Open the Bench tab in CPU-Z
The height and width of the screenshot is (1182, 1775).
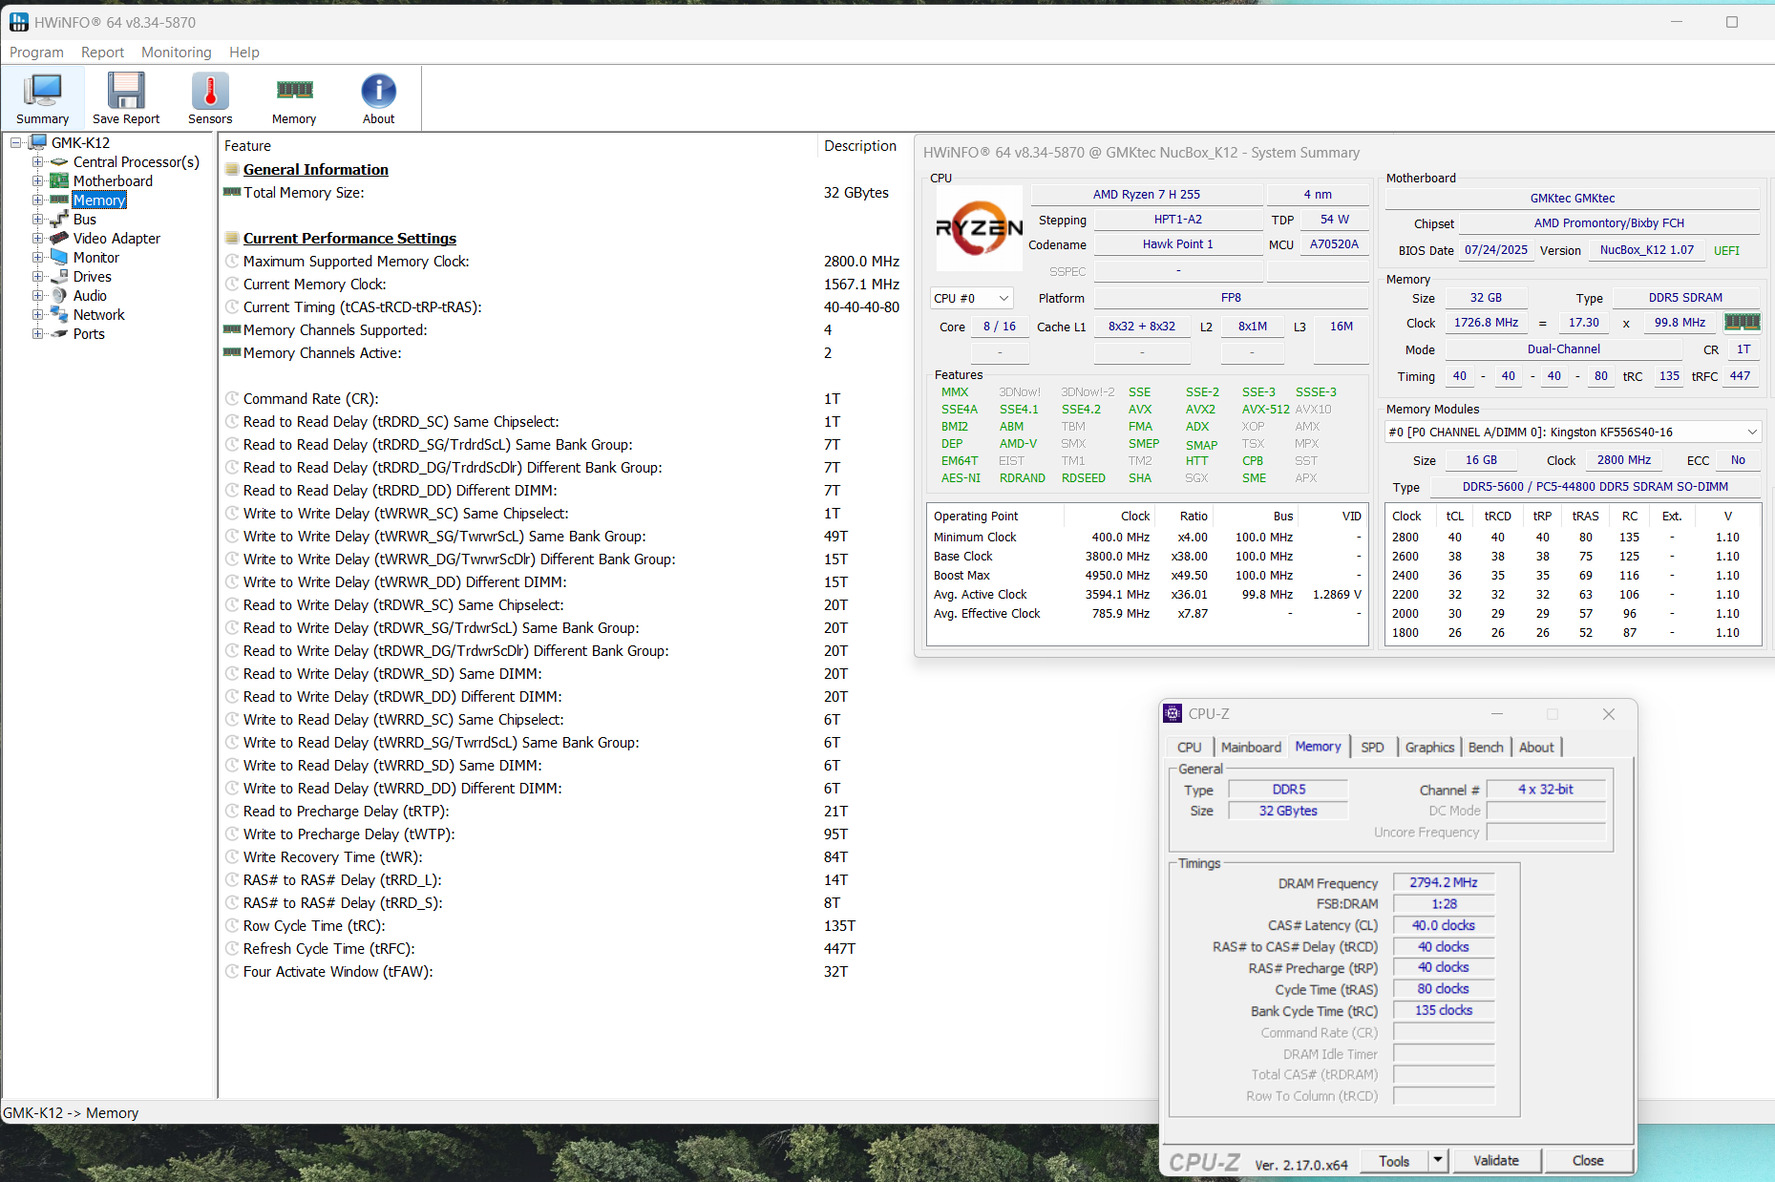point(1485,747)
